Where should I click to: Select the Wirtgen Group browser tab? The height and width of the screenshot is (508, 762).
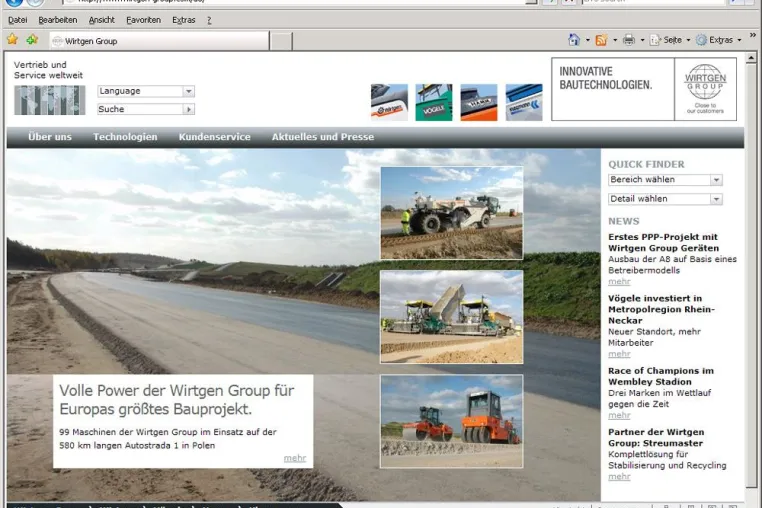(159, 41)
